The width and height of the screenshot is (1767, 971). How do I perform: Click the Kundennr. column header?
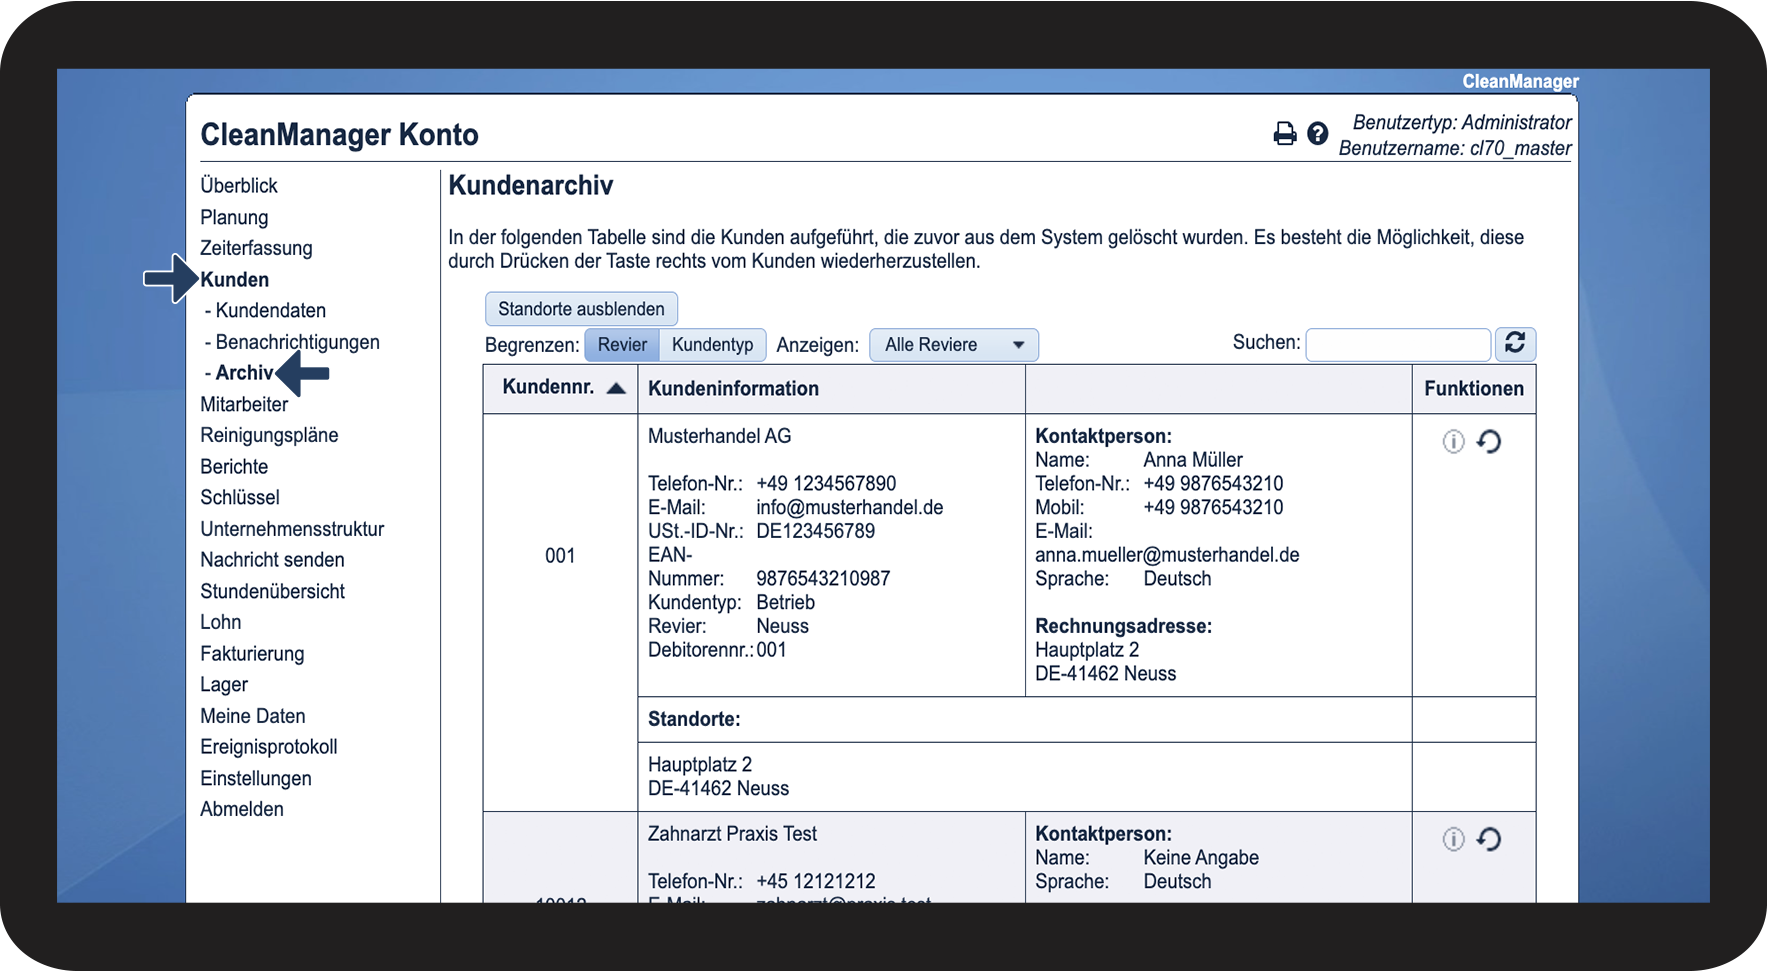(560, 388)
